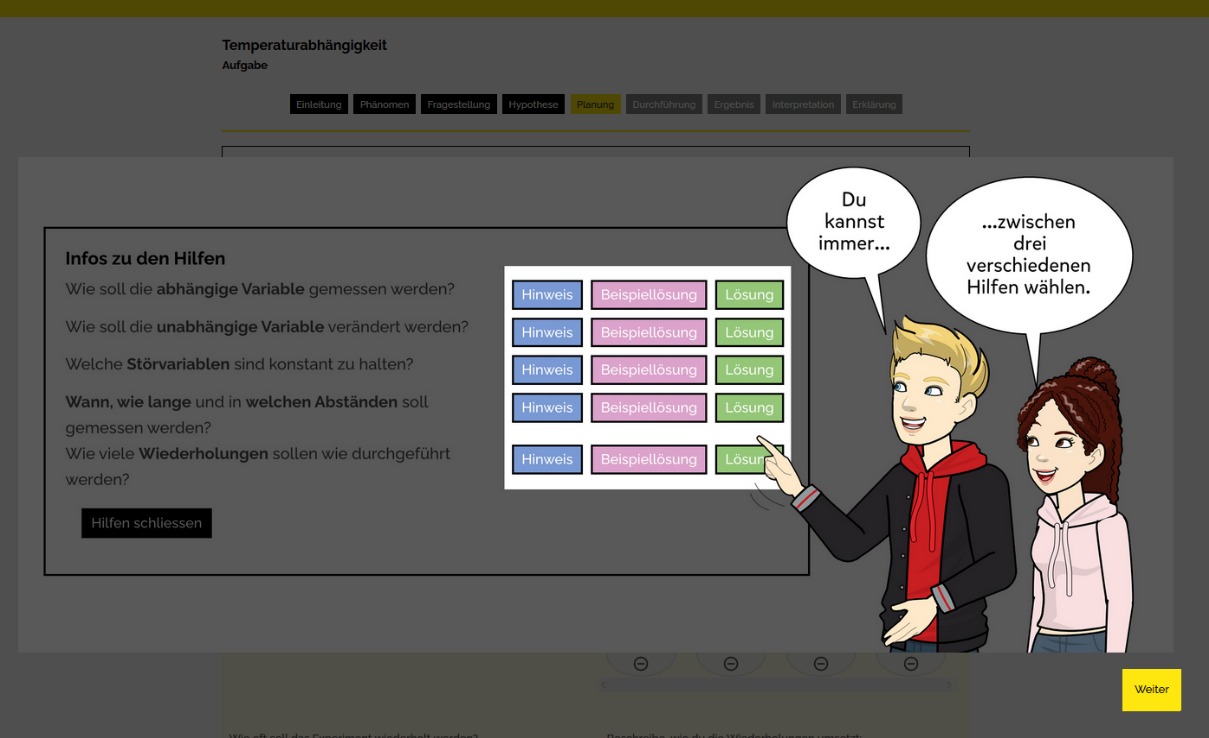The height and width of the screenshot is (738, 1209).
Task: Click the blue Hinweis button in the top row
Action: click(547, 295)
